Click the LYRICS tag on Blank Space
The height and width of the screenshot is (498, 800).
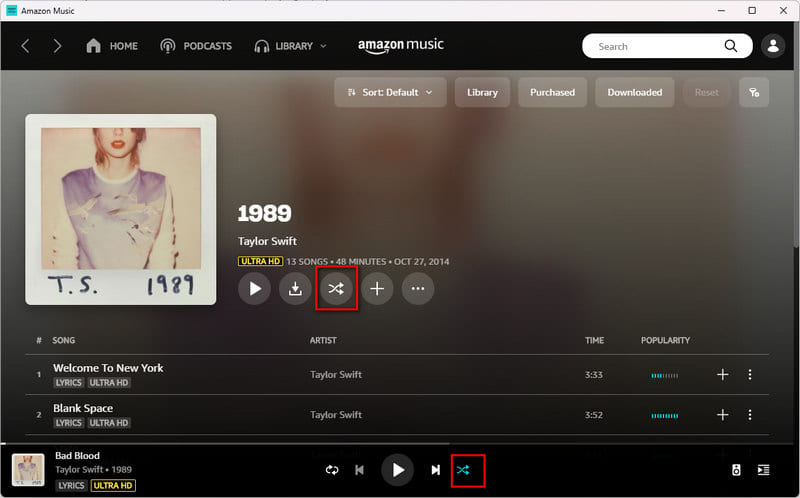(x=69, y=423)
